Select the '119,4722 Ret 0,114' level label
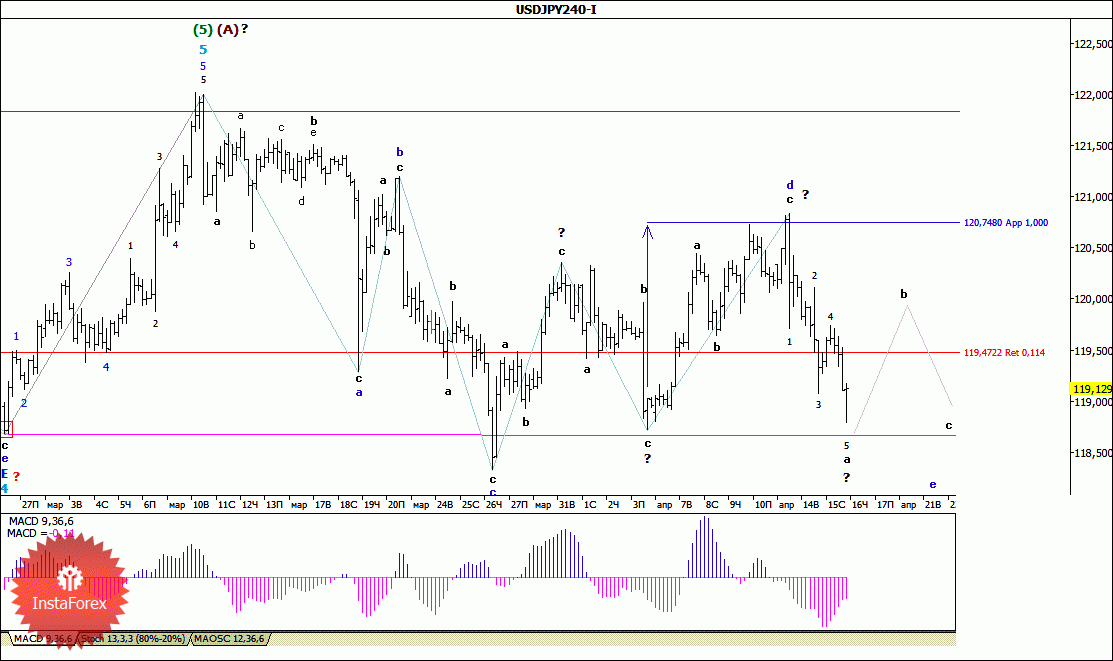Image resolution: width=1113 pixels, height=661 pixels. [1004, 353]
